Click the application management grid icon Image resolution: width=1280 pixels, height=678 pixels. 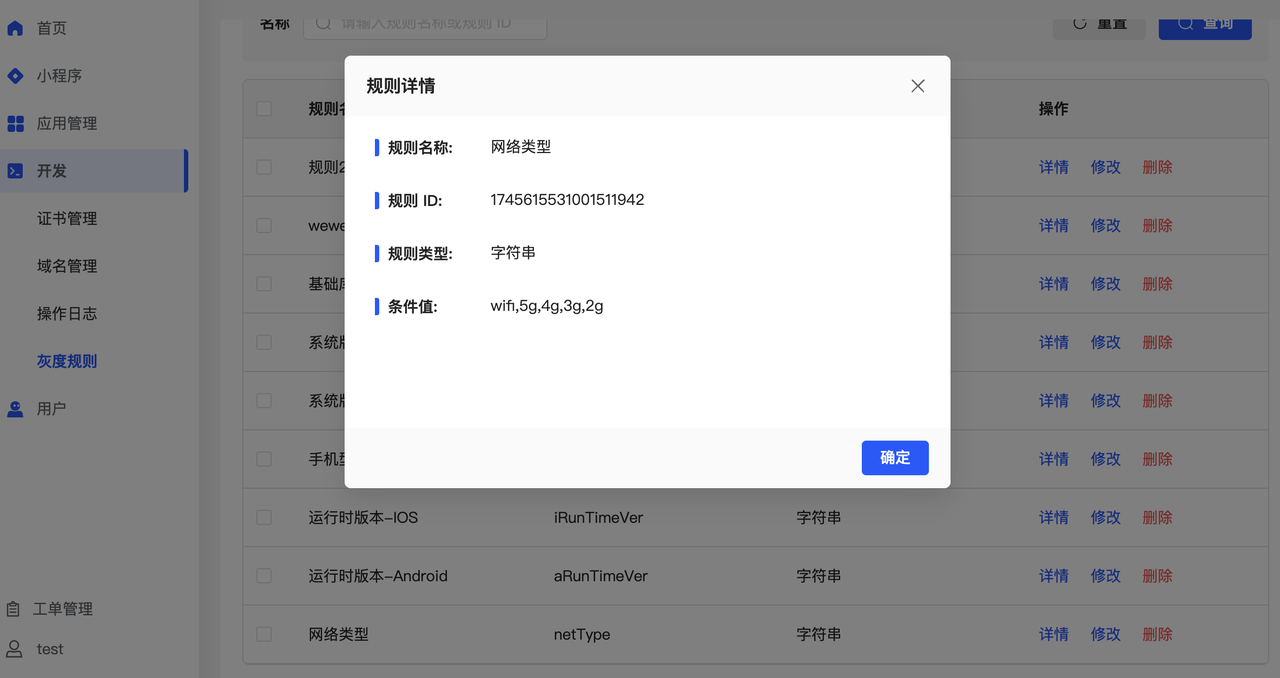point(15,124)
